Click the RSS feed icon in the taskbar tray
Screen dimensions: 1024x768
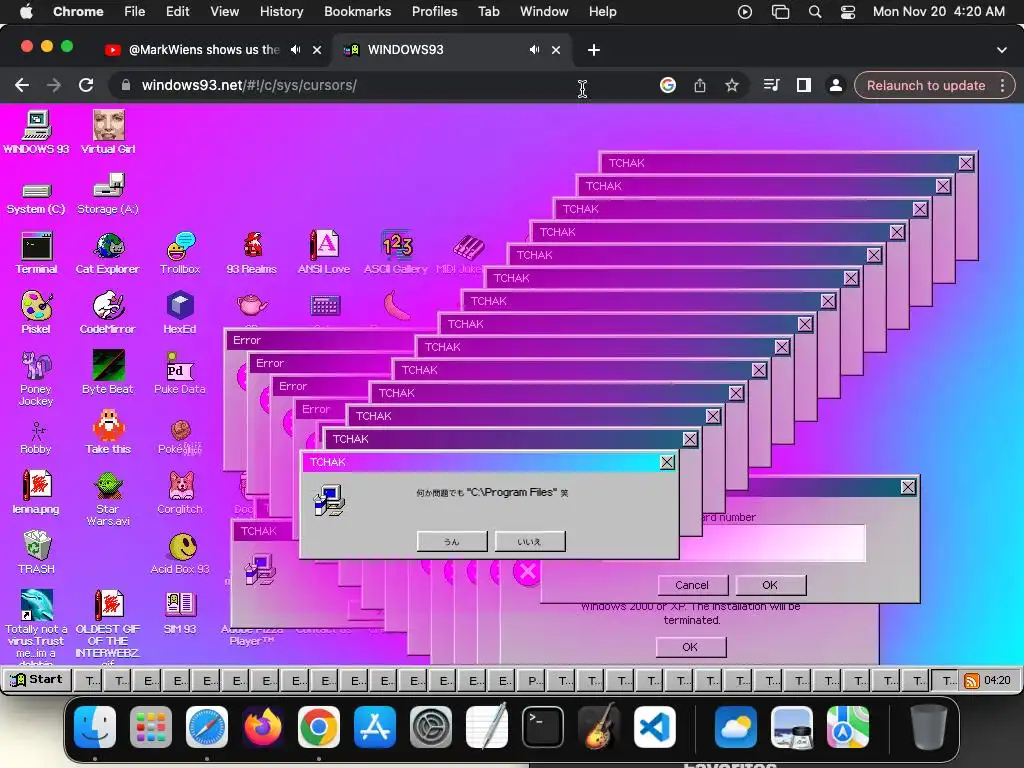click(972, 681)
